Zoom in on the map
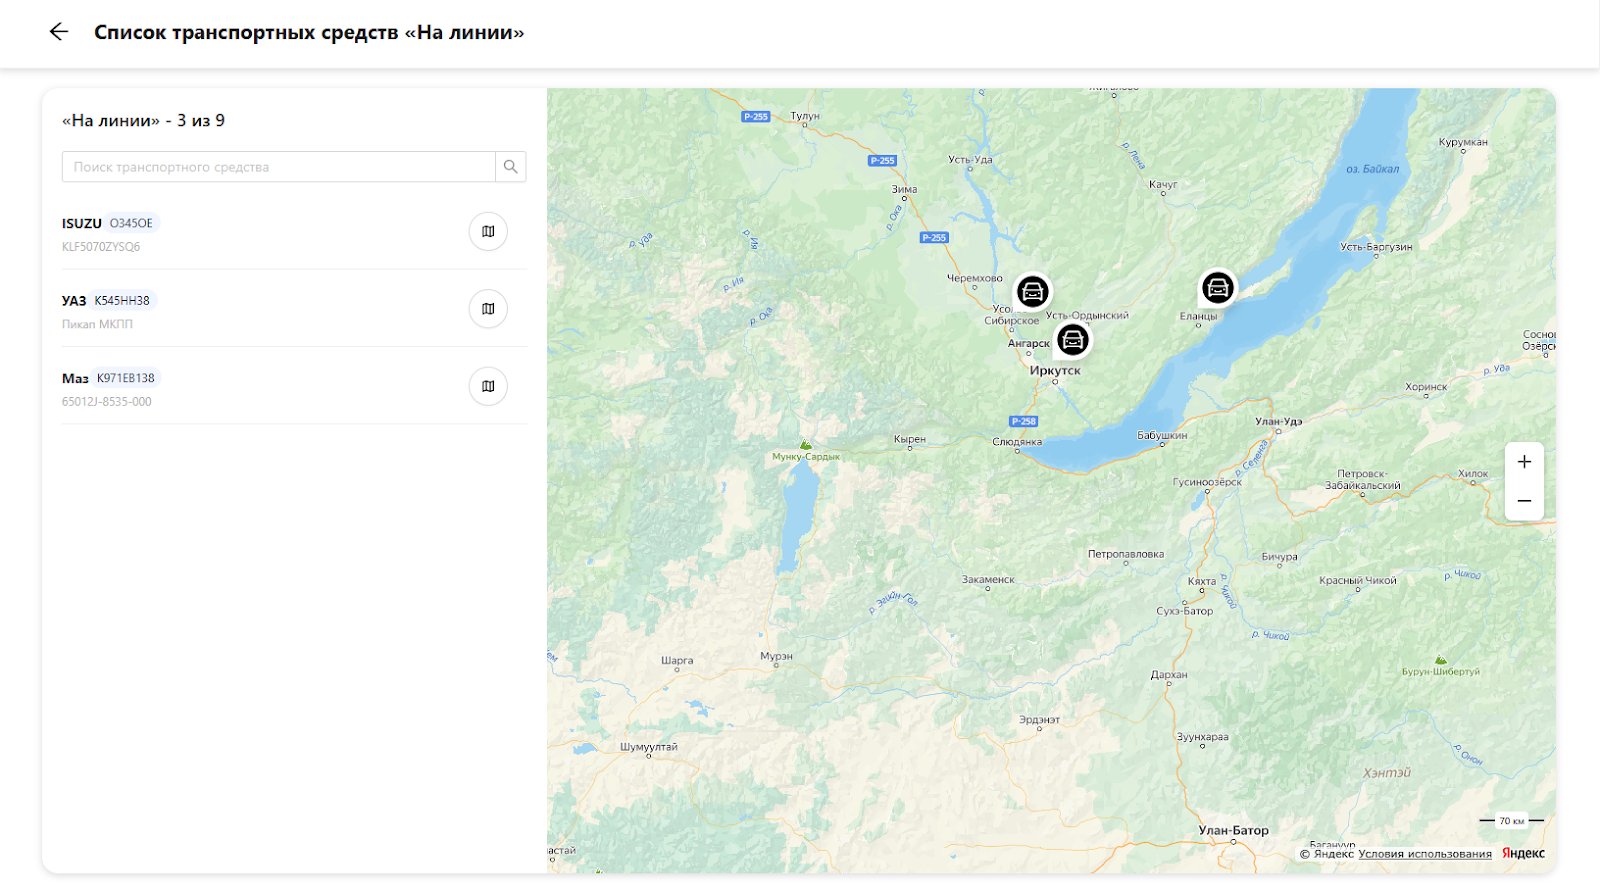 coord(1524,462)
